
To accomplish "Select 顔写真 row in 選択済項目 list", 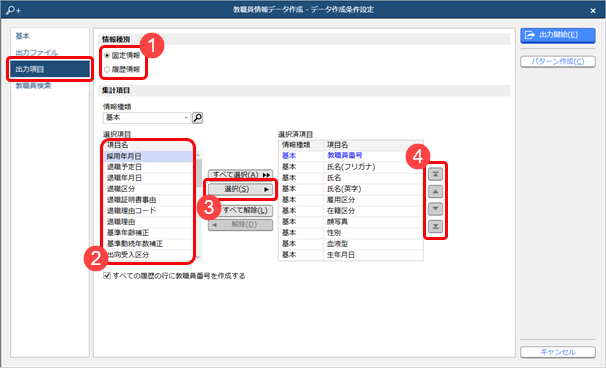I will (x=351, y=222).
